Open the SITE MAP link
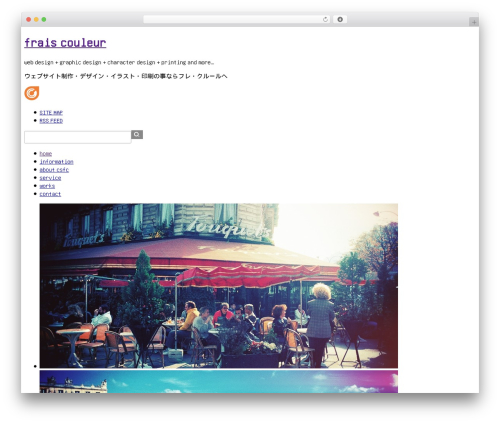The height and width of the screenshot is (423, 500). pos(51,113)
